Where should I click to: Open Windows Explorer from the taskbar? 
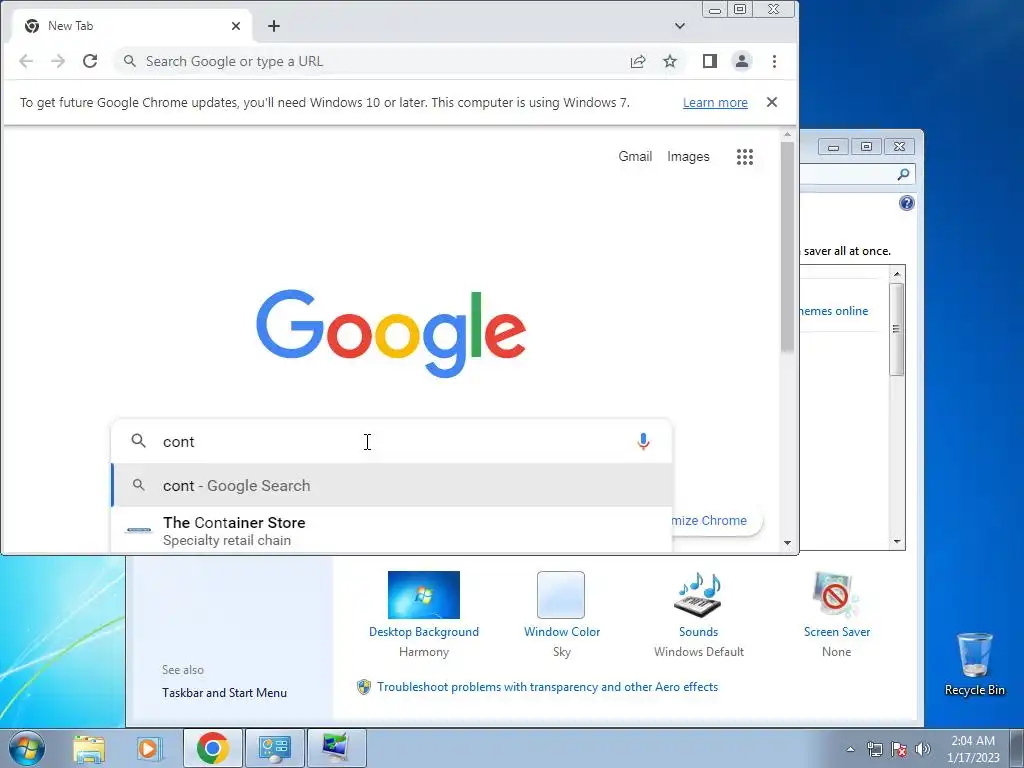coord(89,748)
